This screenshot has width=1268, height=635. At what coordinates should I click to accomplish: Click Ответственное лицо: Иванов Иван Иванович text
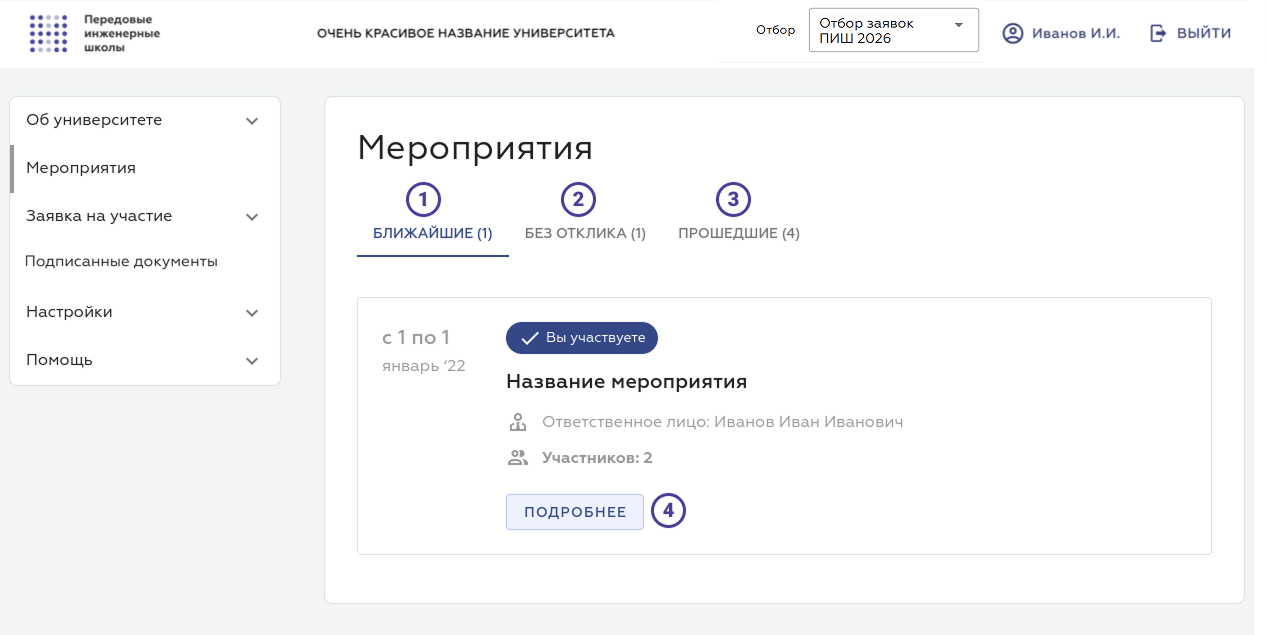(723, 422)
